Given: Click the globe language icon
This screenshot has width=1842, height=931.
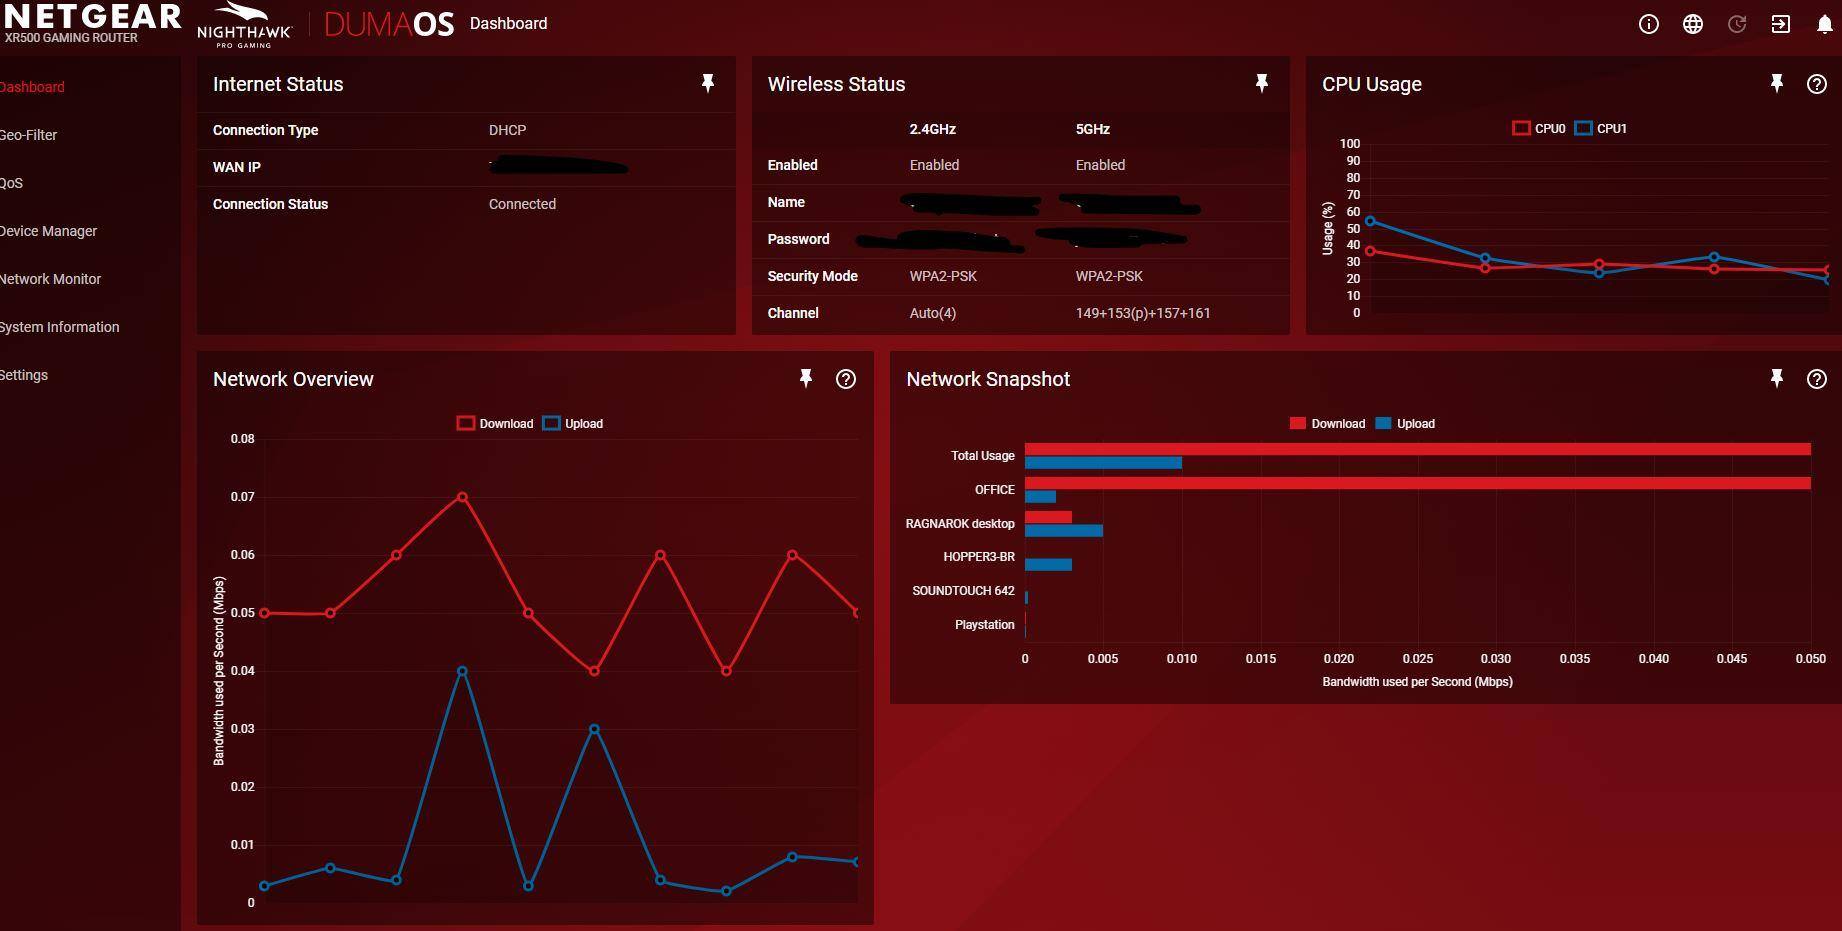Looking at the screenshot, I should pyautogui.click(x=1692, y=24).
